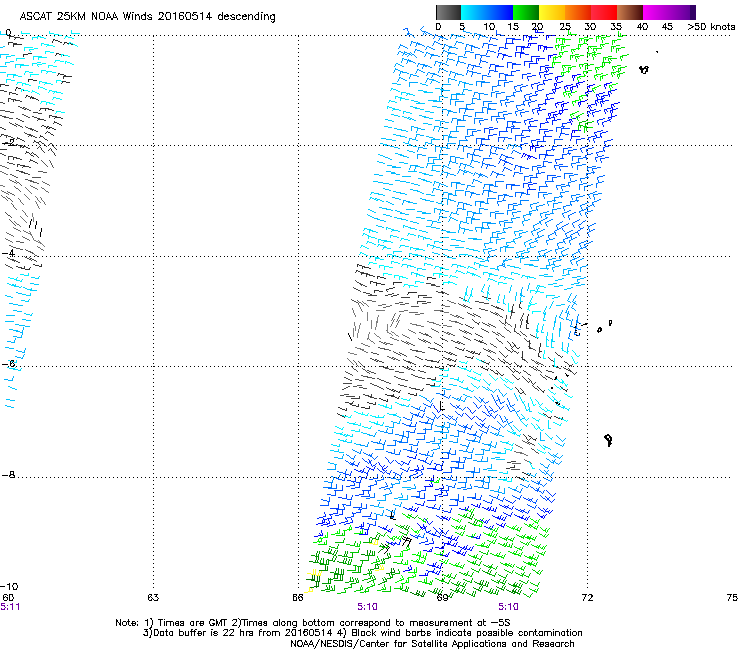Click the longitude label '69'
The height and width of the screenshot is (650, 740).
442,598
